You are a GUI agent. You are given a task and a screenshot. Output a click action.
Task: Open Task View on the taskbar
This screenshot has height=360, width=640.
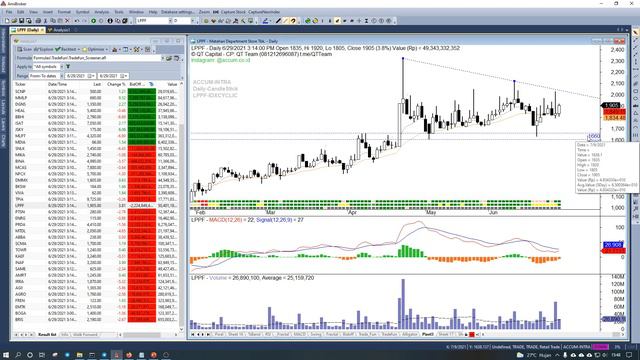coord(42,355)
